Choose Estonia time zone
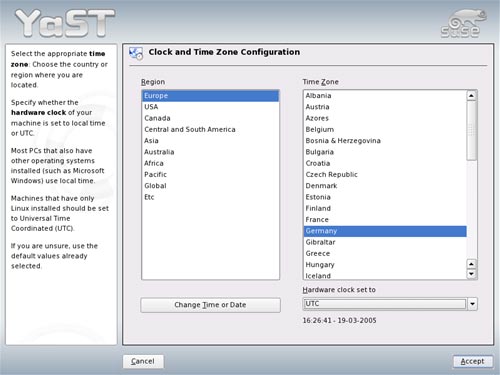The image size is (500, 375). tap(385, 197)
